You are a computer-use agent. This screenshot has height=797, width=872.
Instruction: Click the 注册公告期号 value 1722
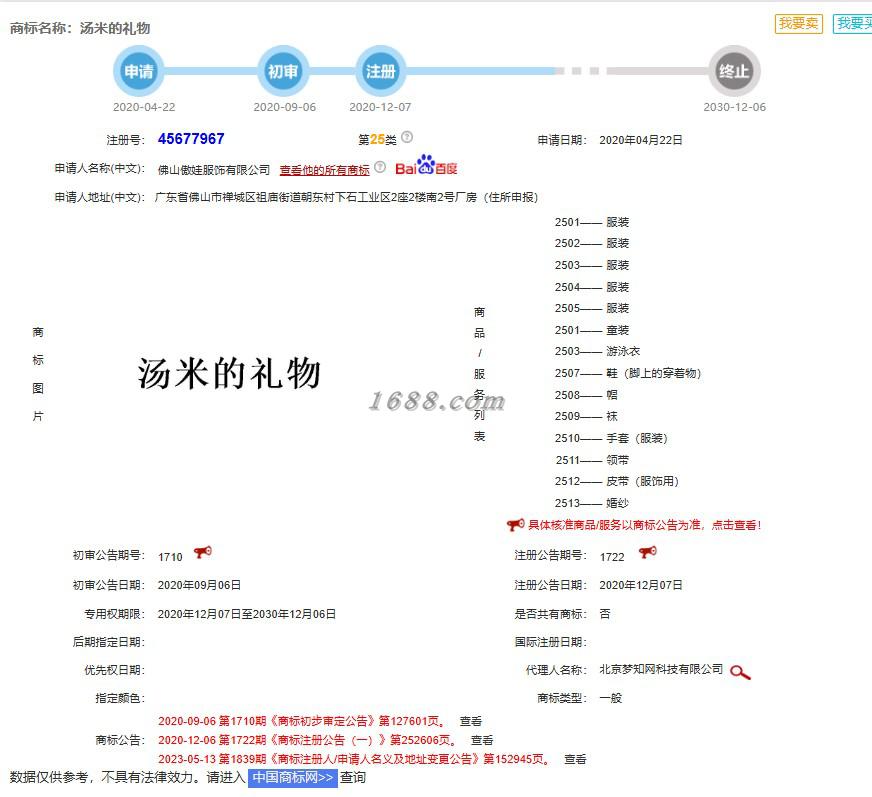coord(612,557)
